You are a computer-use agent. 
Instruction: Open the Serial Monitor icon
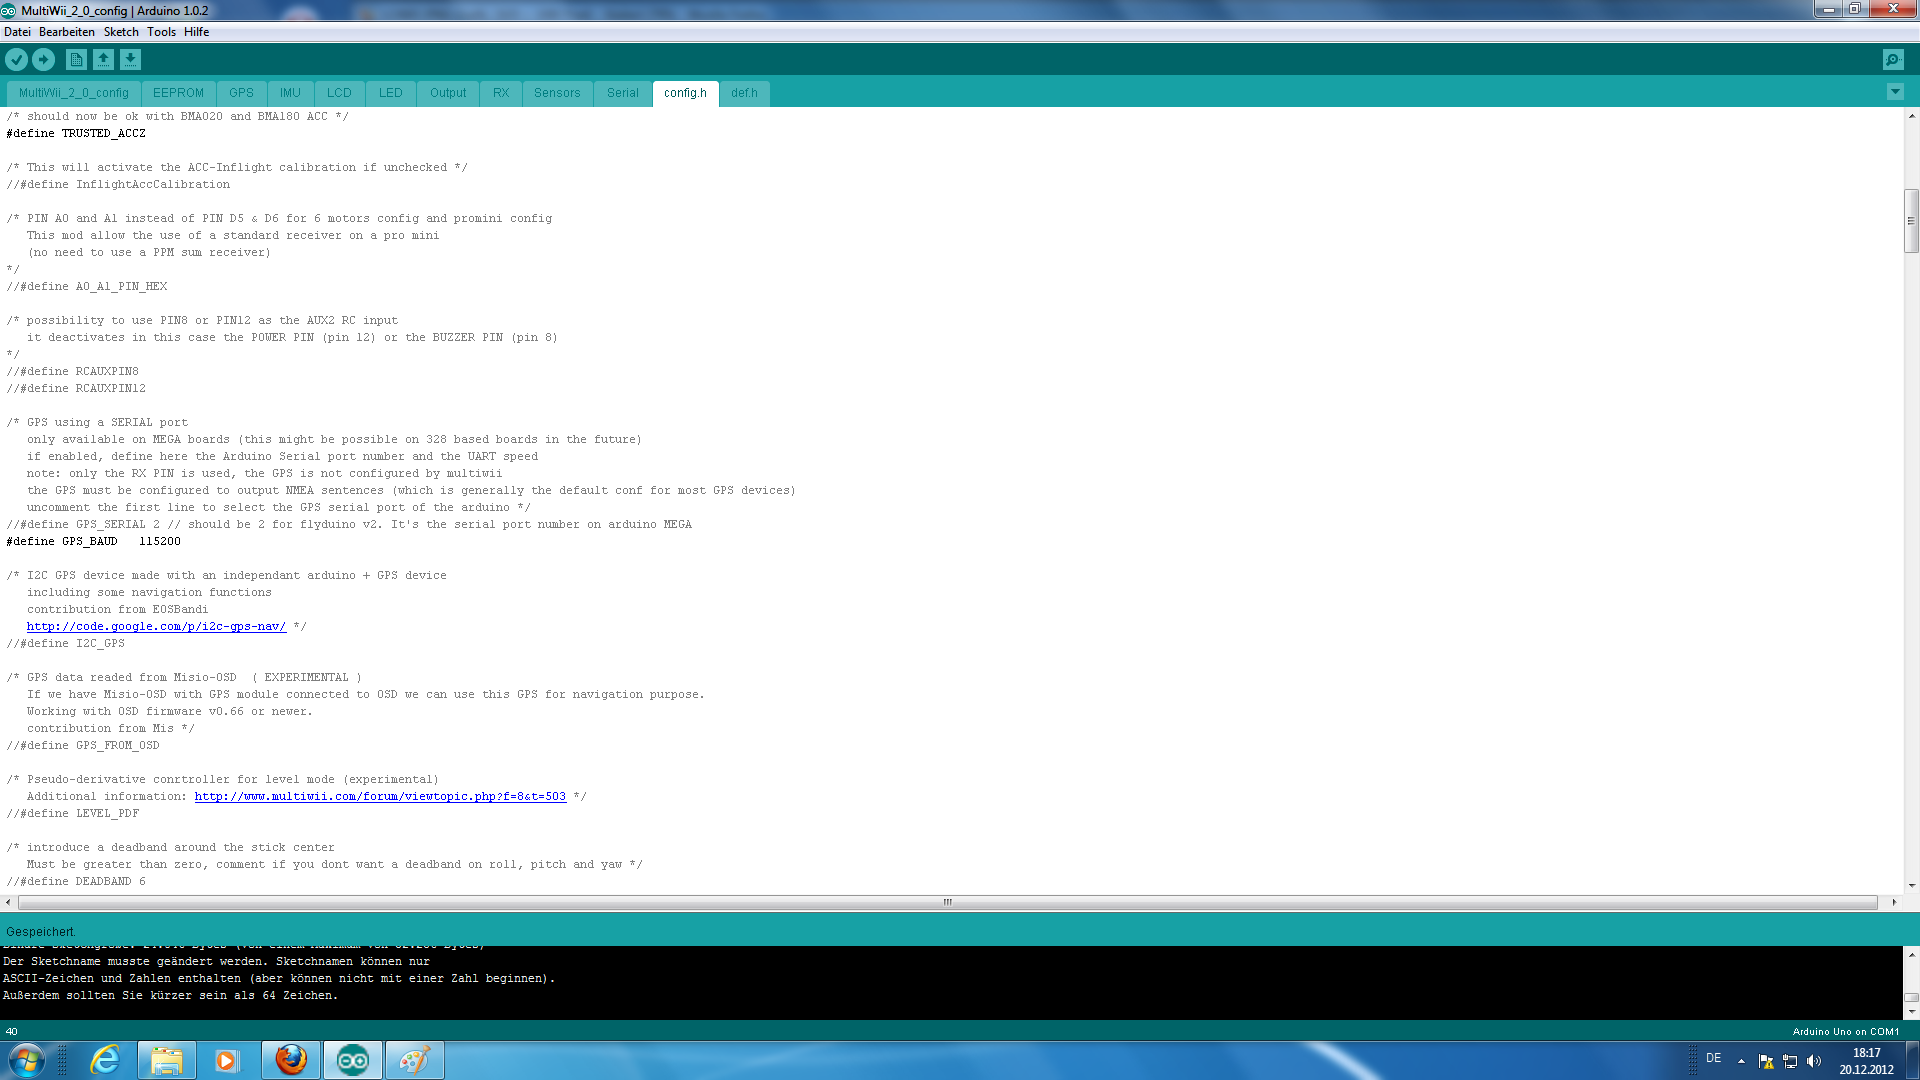(1893, 60)
